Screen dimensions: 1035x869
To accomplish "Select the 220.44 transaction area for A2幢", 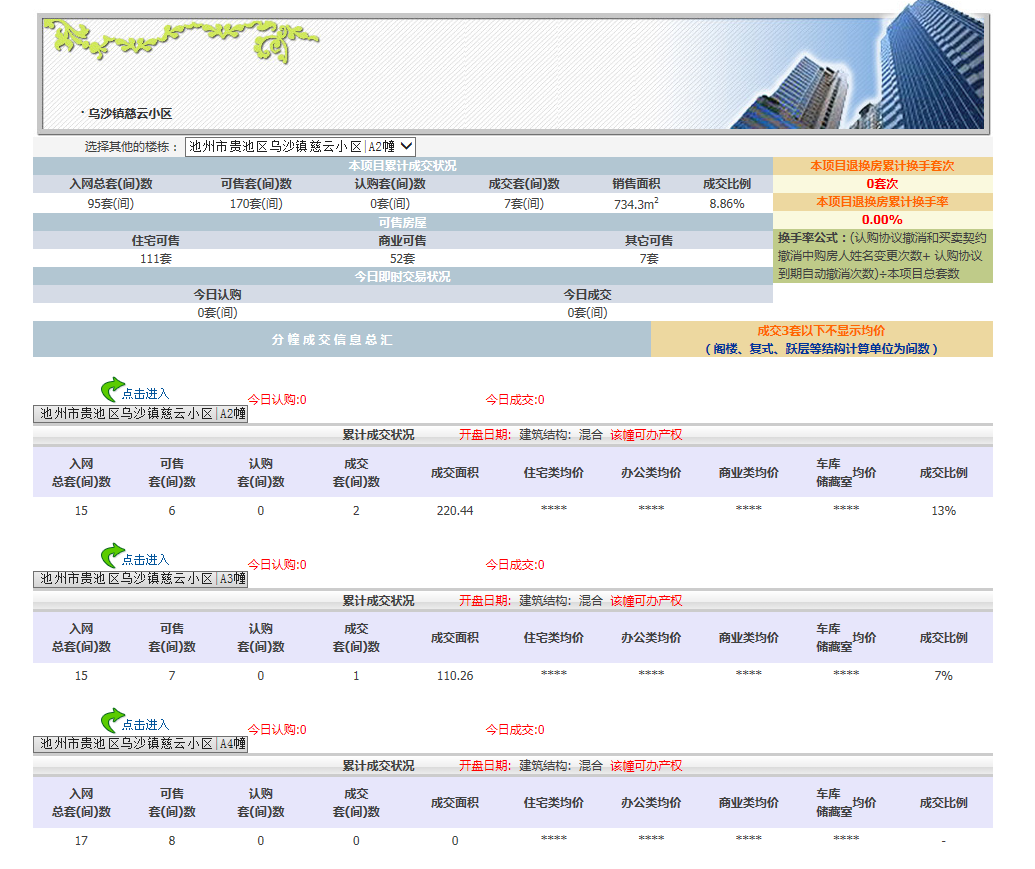I will [455, 511].
